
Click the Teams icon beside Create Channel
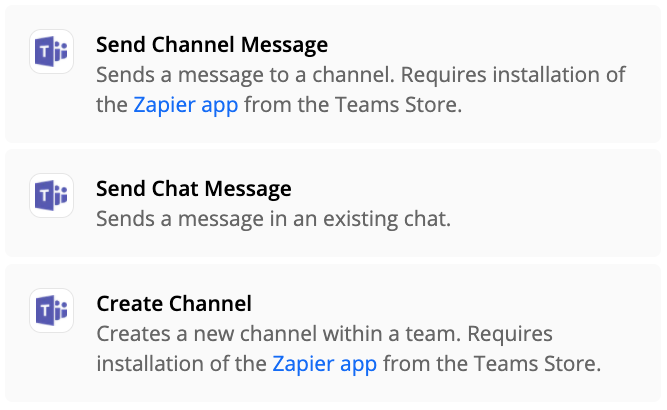(51, 310)
